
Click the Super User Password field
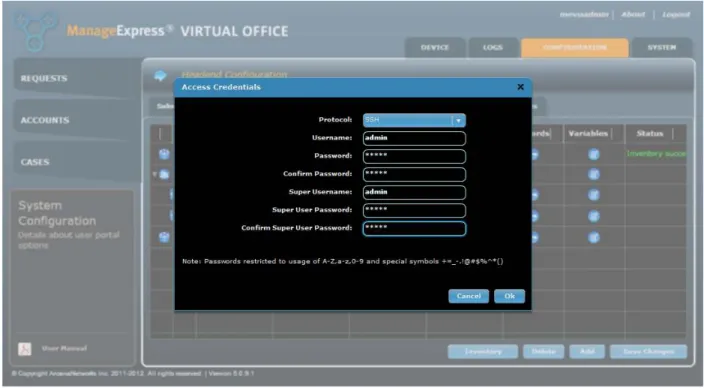tap(414, 210)
